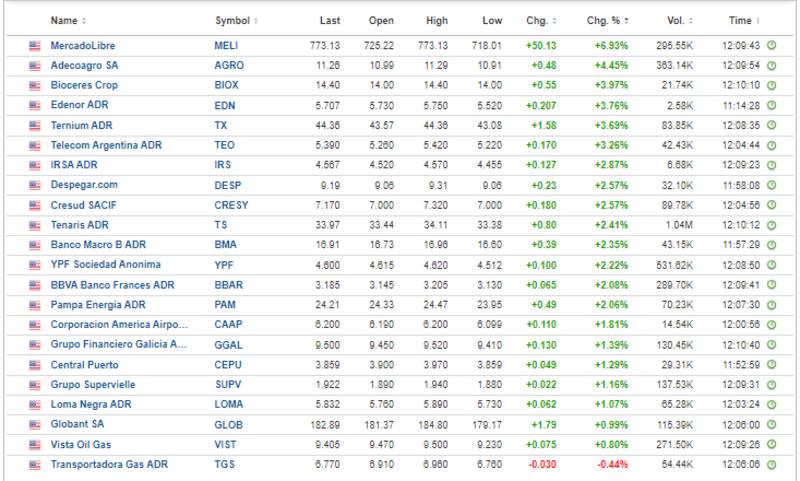Image resolution: width=800 pixels, height=481 pixels.
Task: Click the flag icon beside Banco Macro B ADR
Action: 34,245
